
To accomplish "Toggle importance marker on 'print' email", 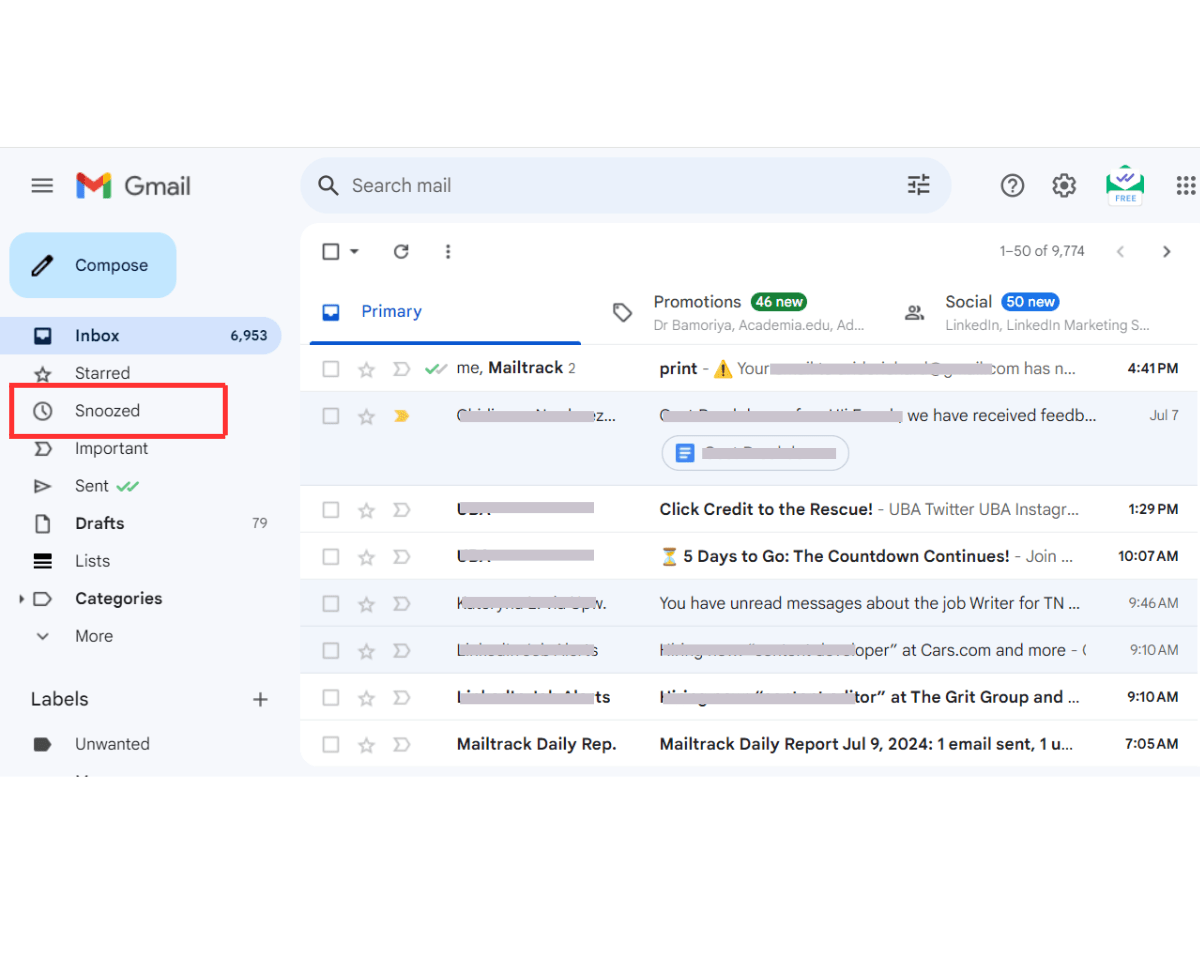I will 401,369.
